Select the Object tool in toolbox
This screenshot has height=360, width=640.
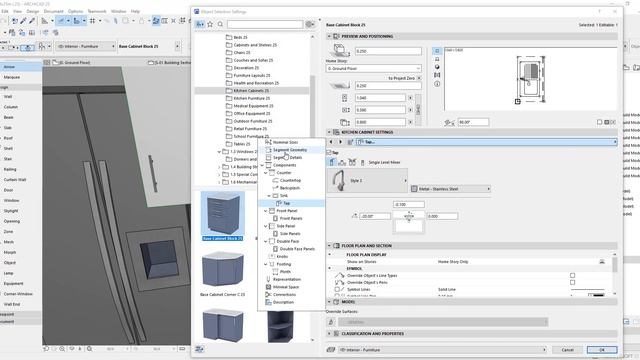10,263
